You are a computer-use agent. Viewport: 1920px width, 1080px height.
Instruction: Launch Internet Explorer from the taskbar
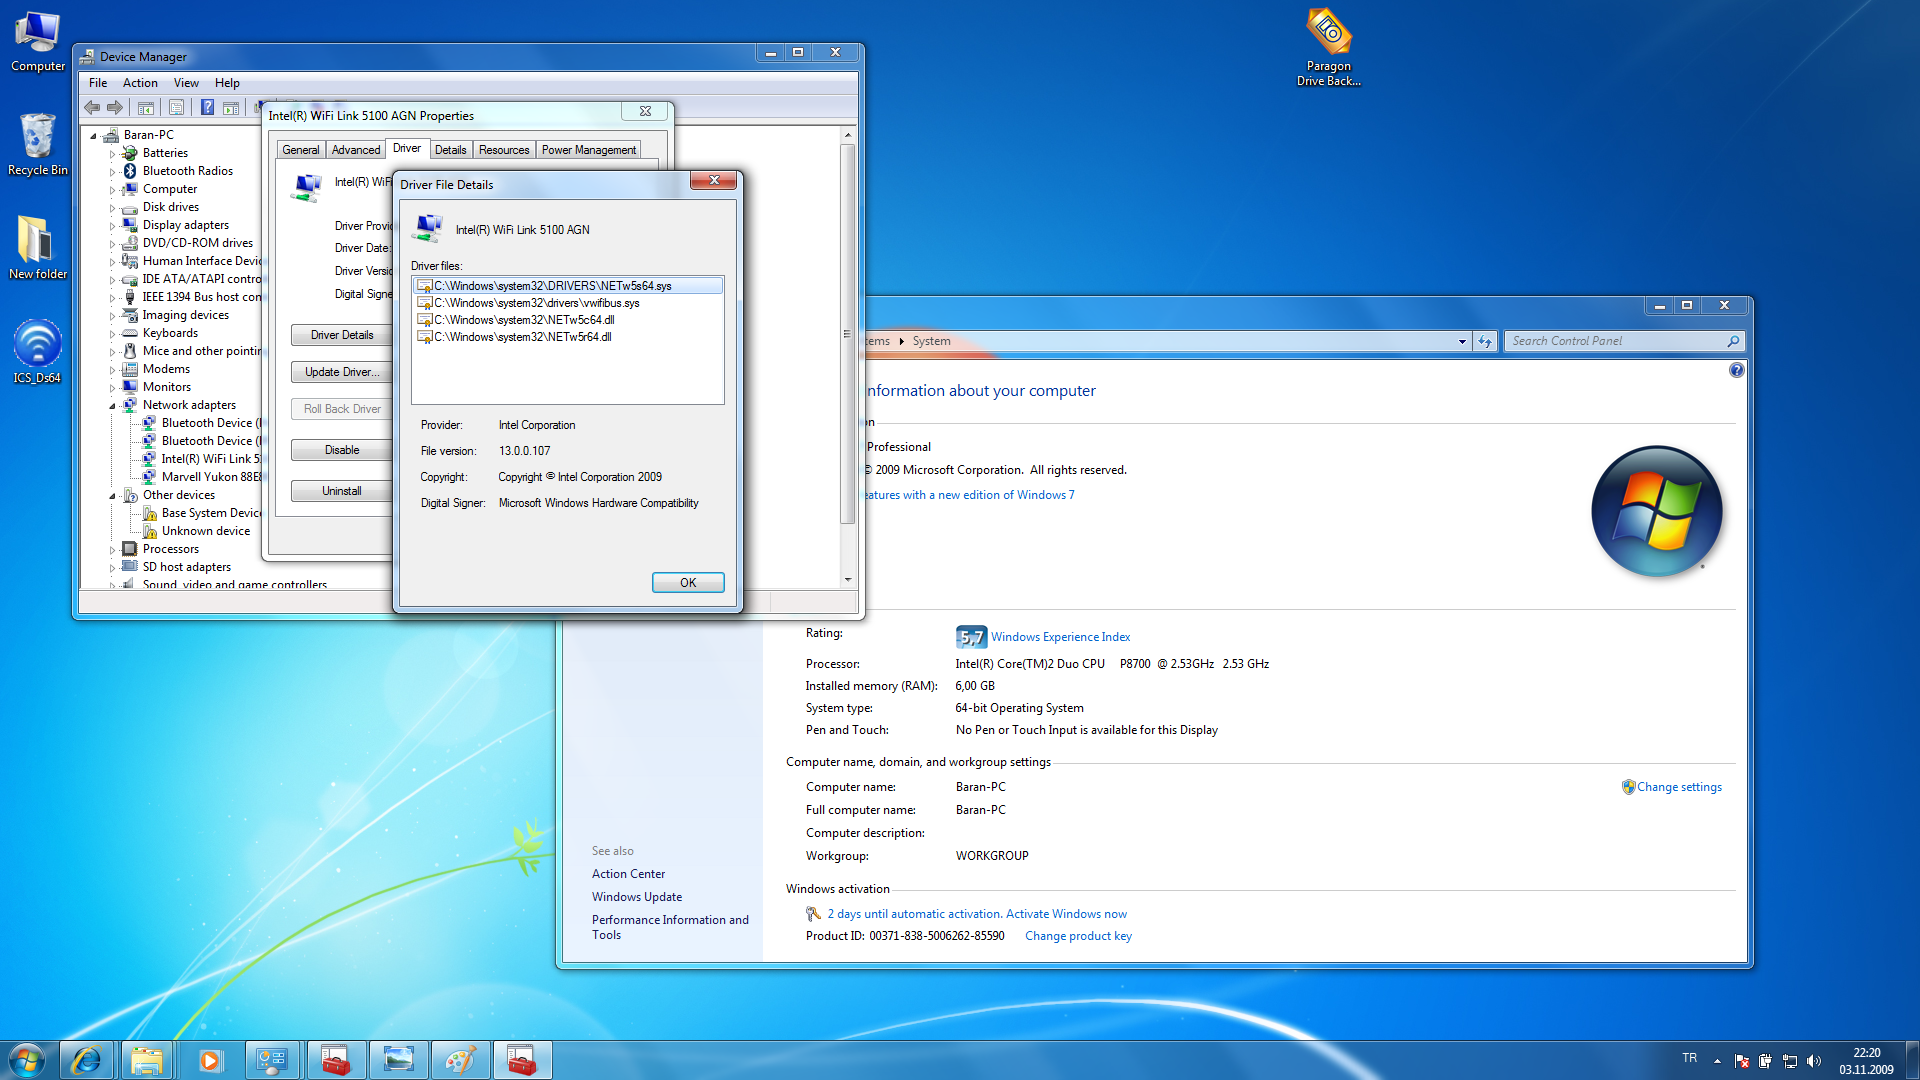(x=86, y=1060)
